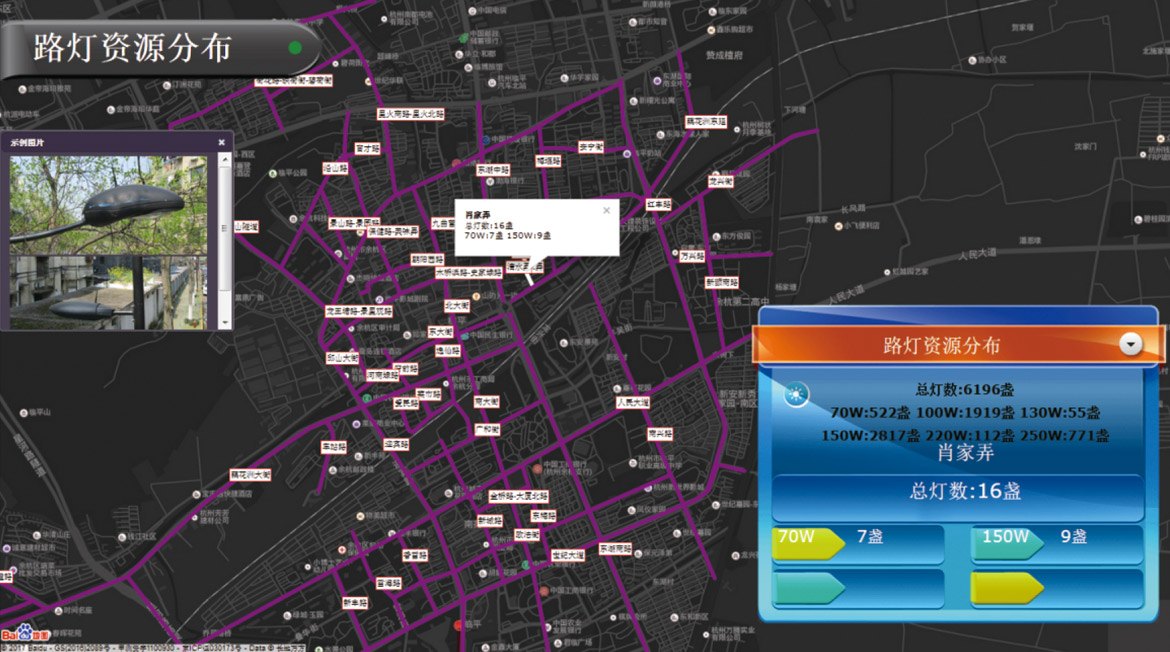This screenshot has width=1170, height=652.
Task: Click the street lamp sample photo
Action: (108, 240)
